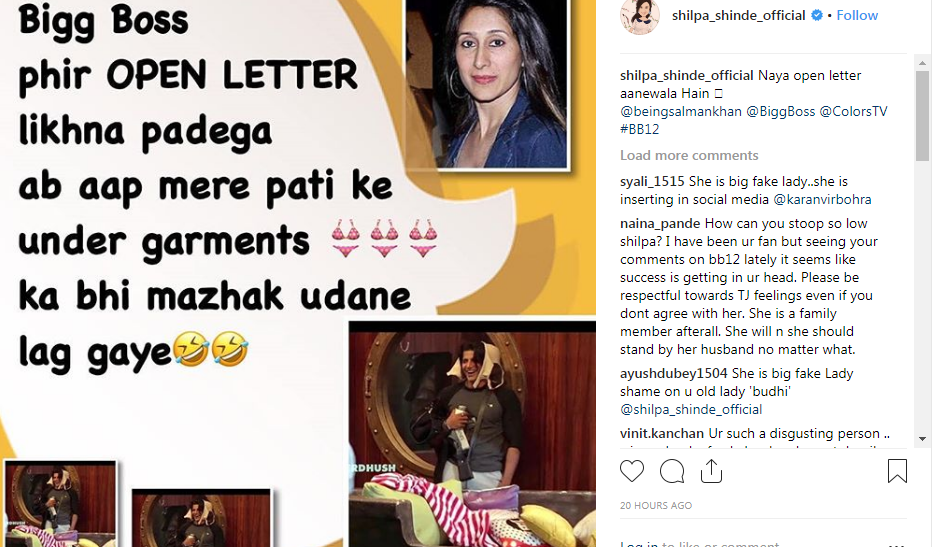Open the @beingsalmankhan mention
Screen dimensions: 932x547
(x=681, y=111)
